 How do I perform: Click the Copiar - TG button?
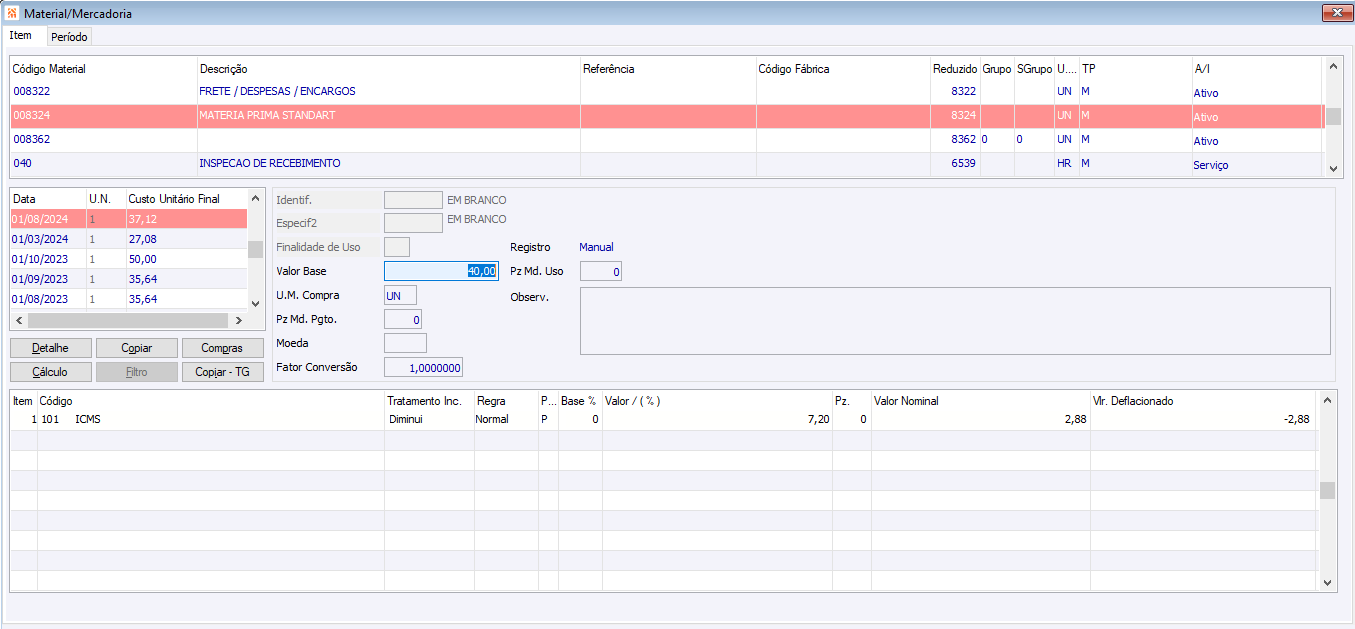point(222,372)
